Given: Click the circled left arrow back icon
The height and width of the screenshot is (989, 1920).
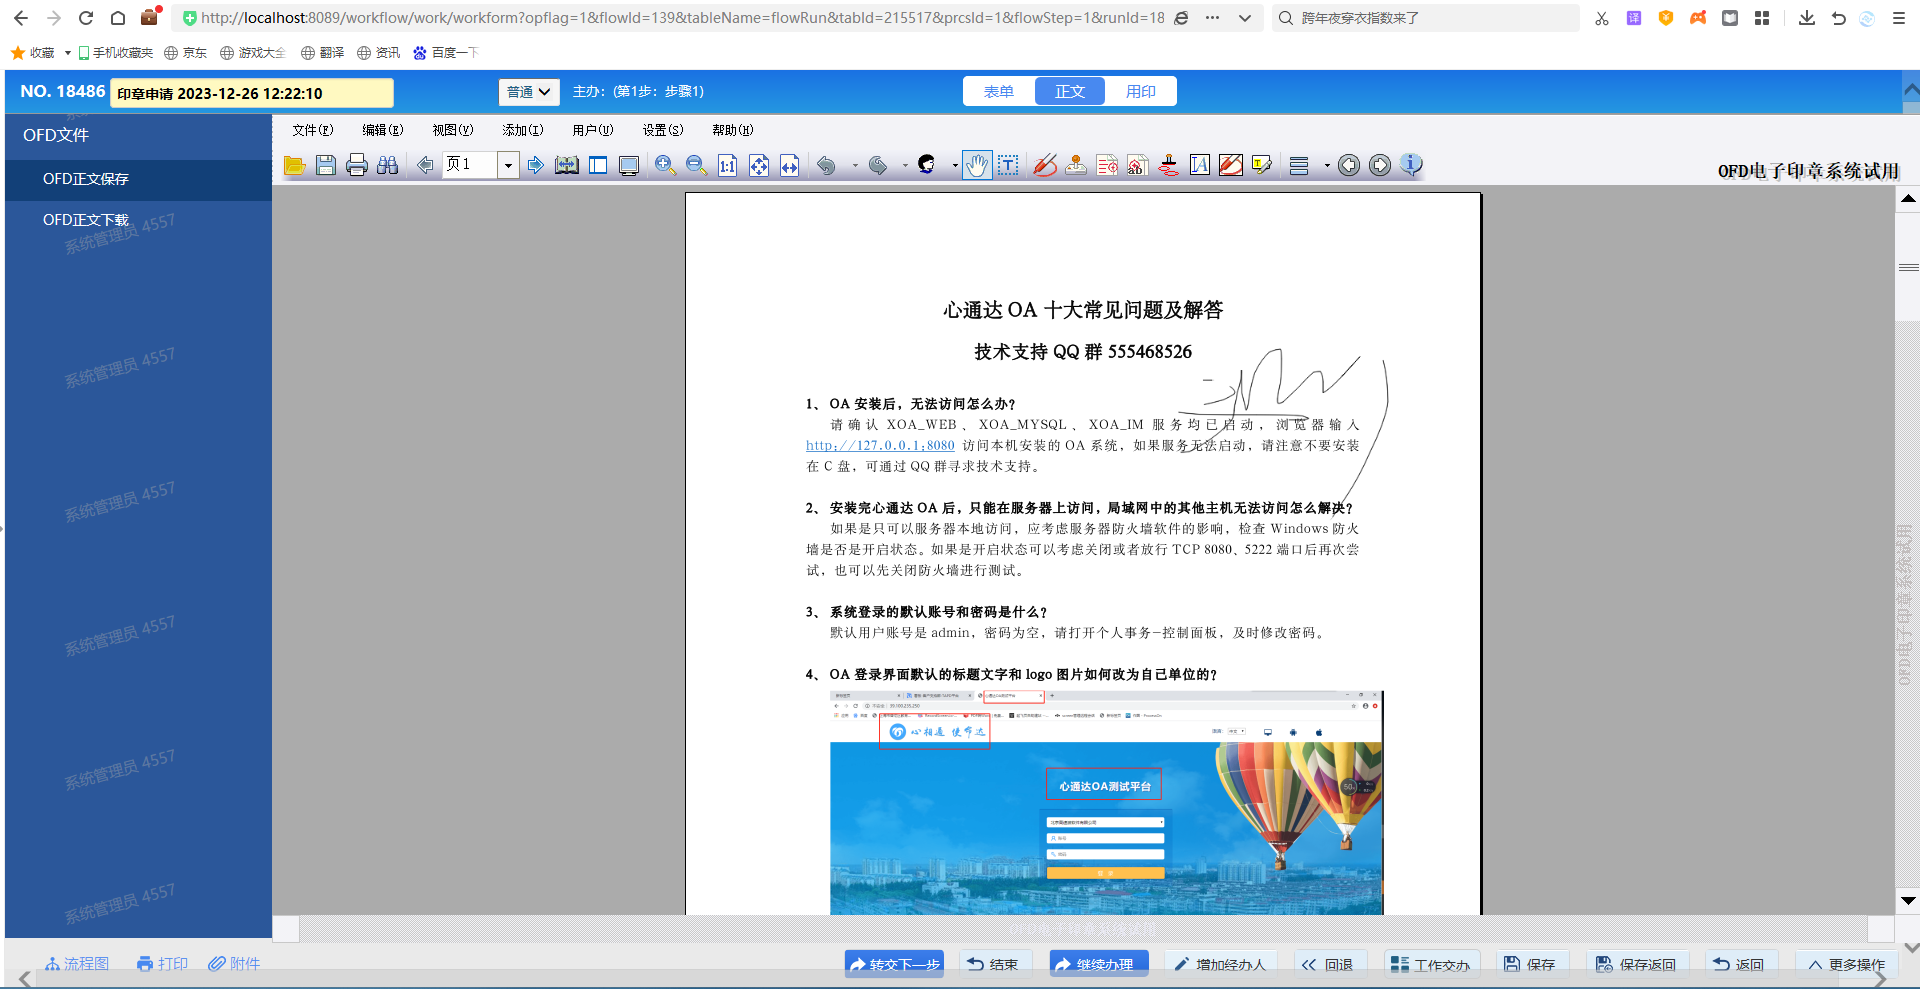Looking at the screenshot, I should 1349,165.
